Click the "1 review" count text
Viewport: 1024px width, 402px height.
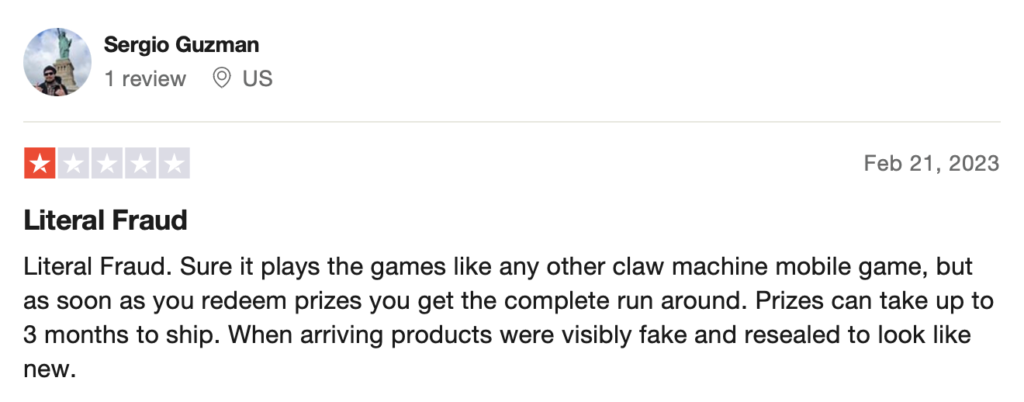pyautogui.click(x=145, y=79)
